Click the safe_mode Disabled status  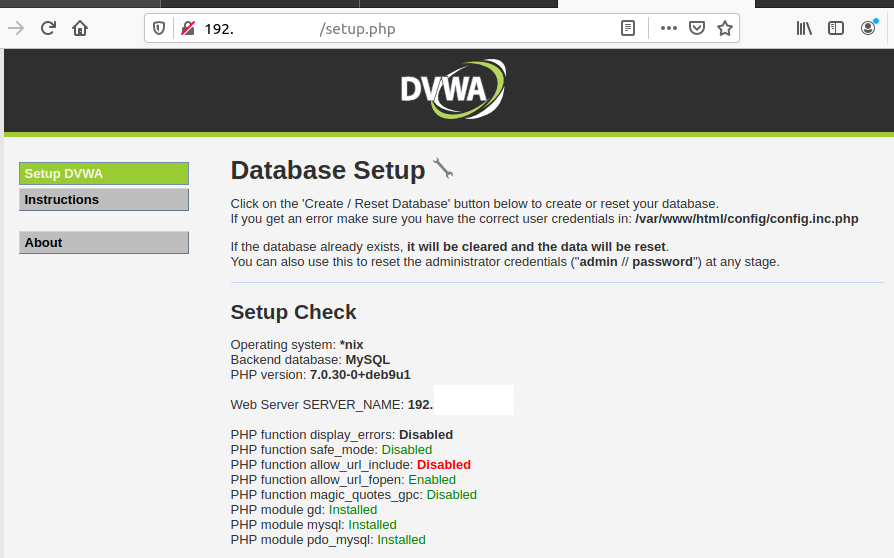pos(407,450)
